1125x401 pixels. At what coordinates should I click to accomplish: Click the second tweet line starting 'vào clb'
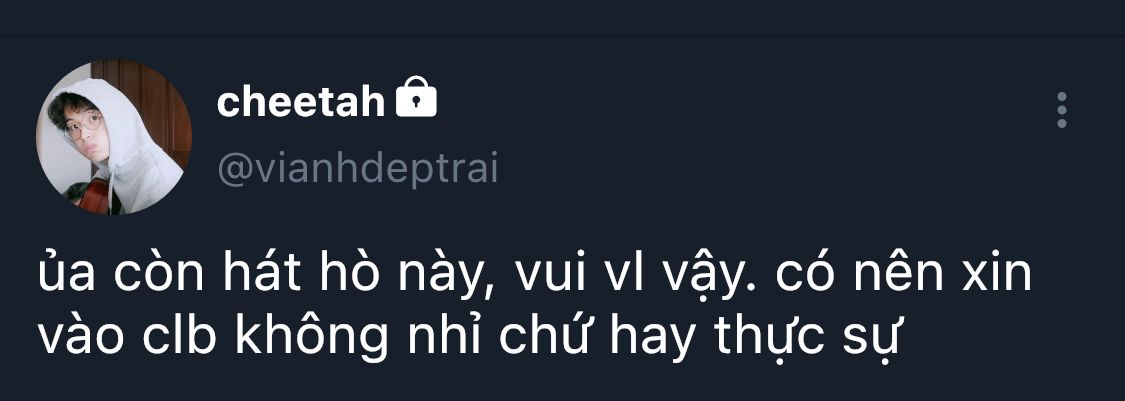(468, 336)
